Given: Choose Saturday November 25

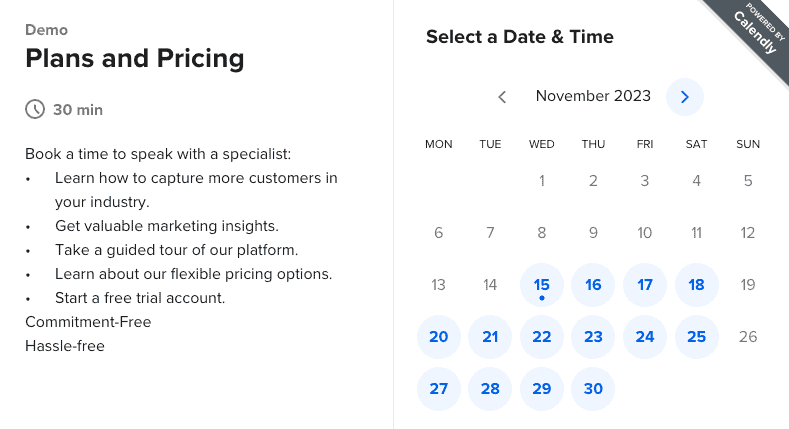Looking at the screenshot, I should [696, 336].
